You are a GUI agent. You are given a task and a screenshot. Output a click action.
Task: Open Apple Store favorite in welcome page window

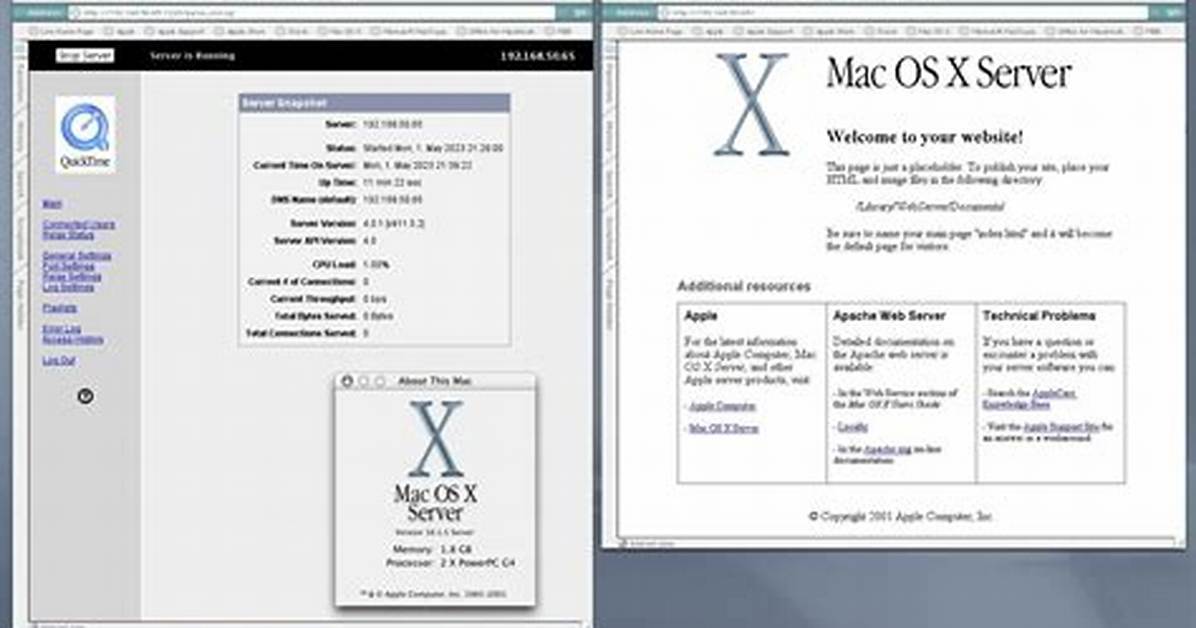pyautogui.click(x=829, y=31)
